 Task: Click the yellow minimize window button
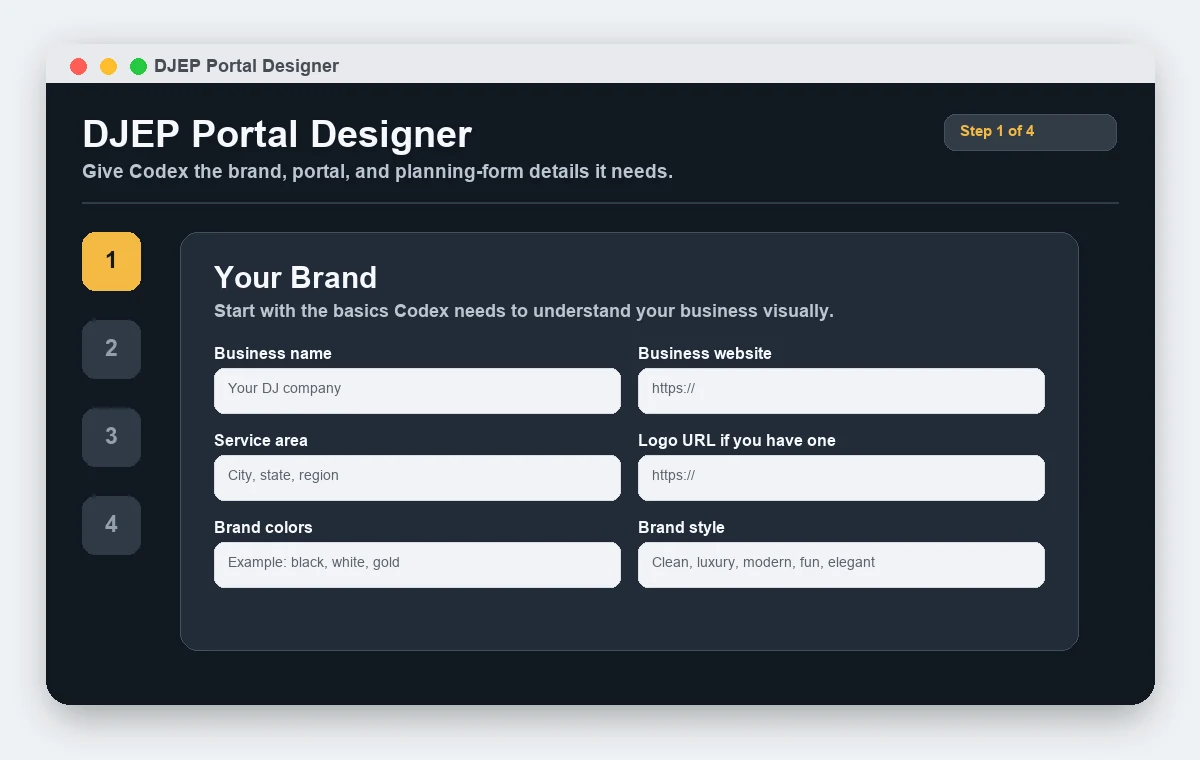(x=108, y=66)
